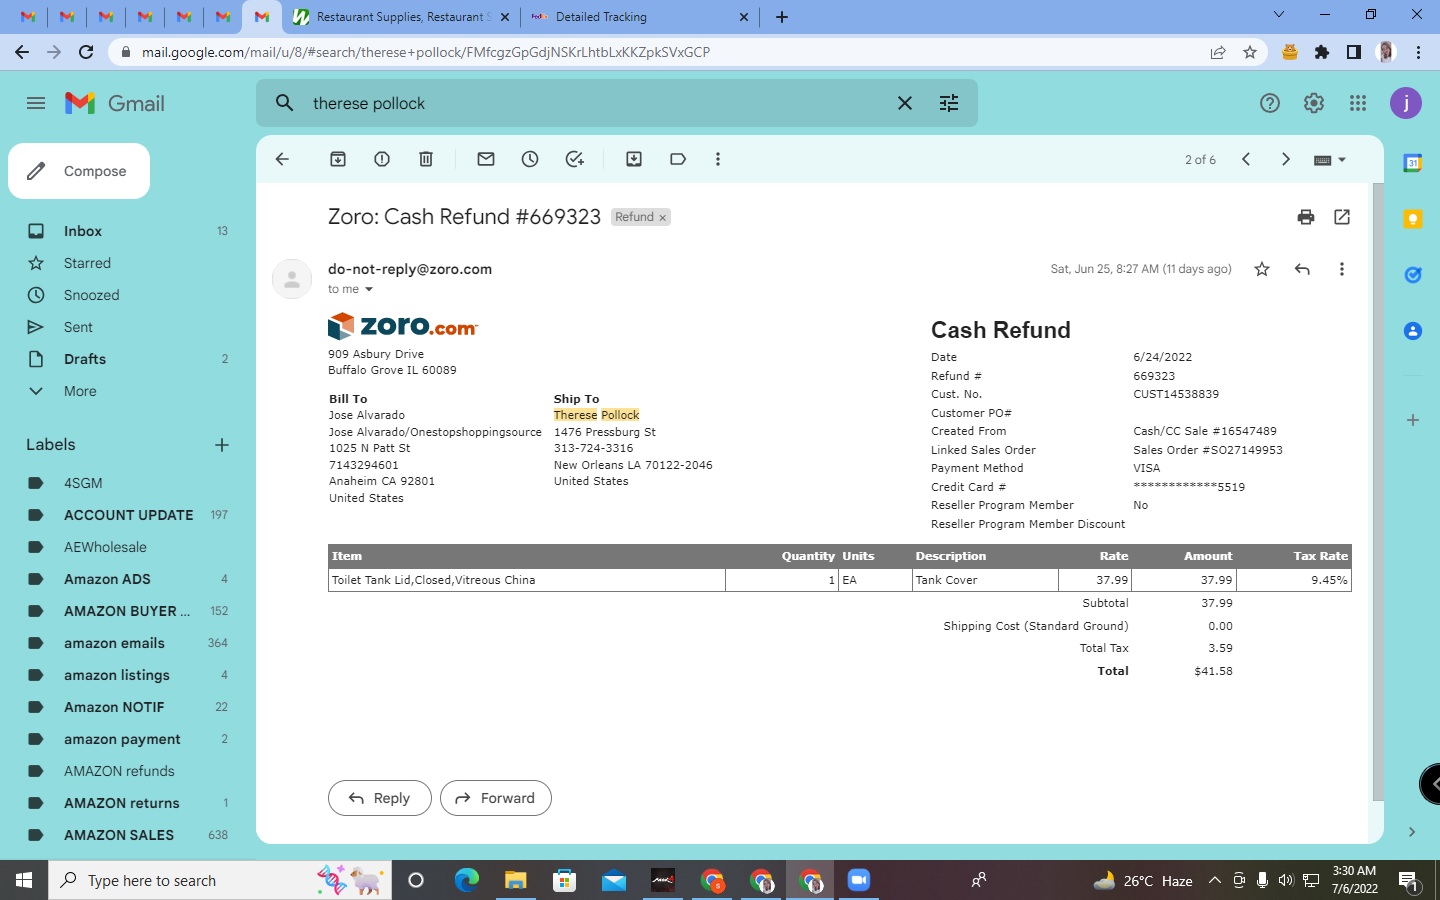Get add-ons with plus icon in side panel
This screenshot has height=900, width=1440.
(1413, 420)
